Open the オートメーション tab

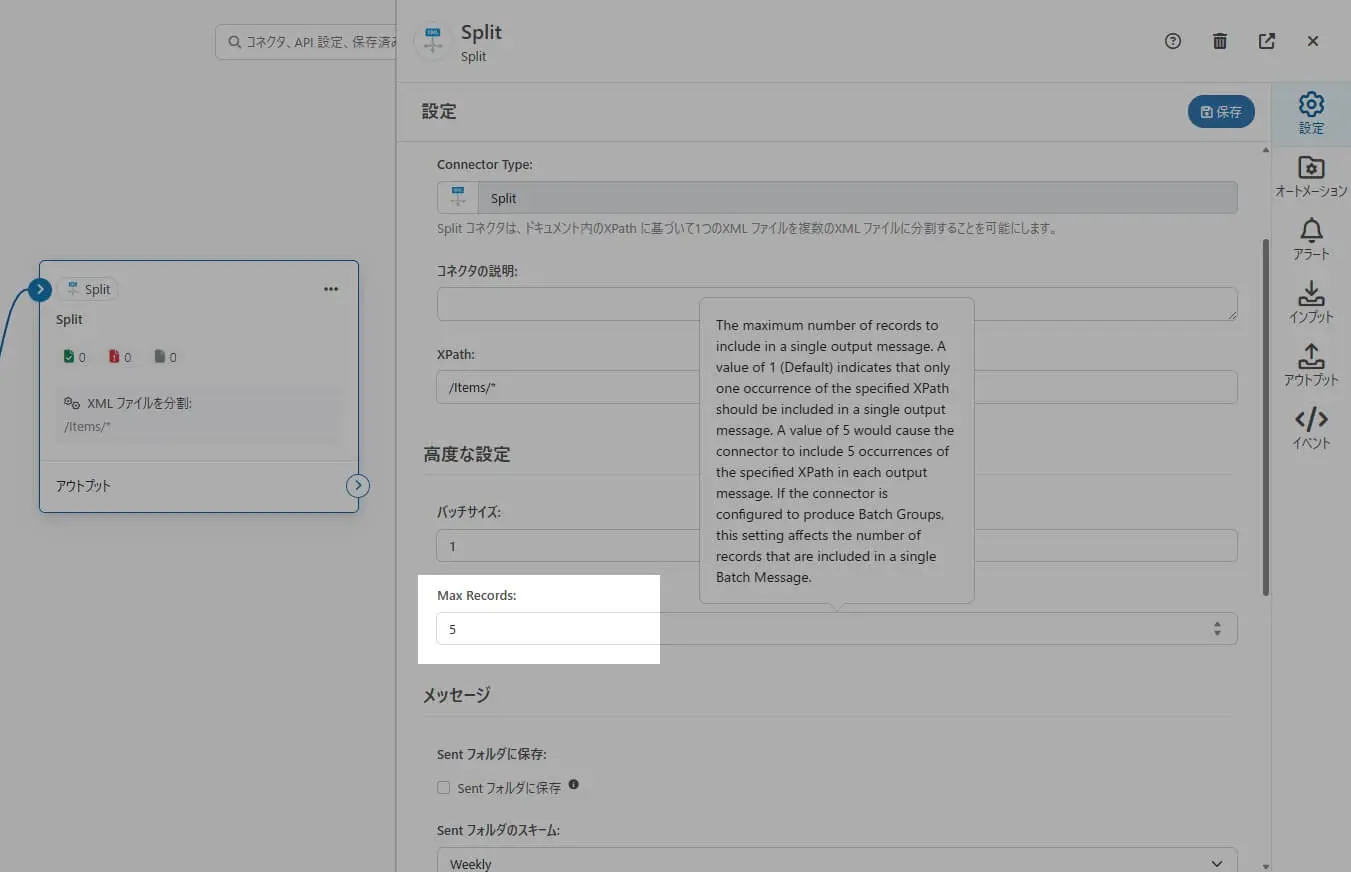(x=1311, y=177)
